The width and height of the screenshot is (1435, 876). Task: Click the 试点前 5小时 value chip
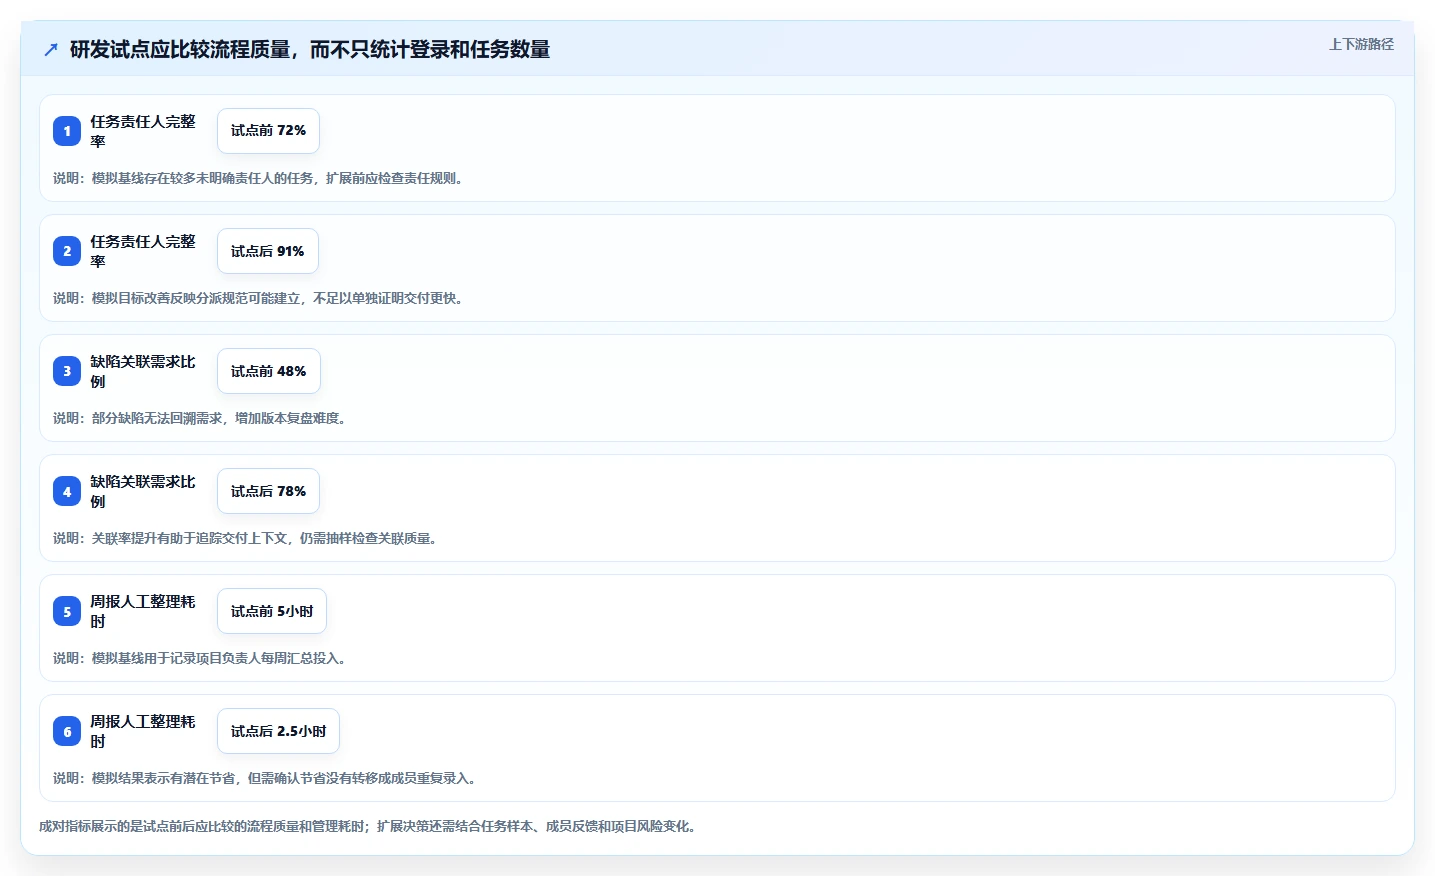coord(272,611)
